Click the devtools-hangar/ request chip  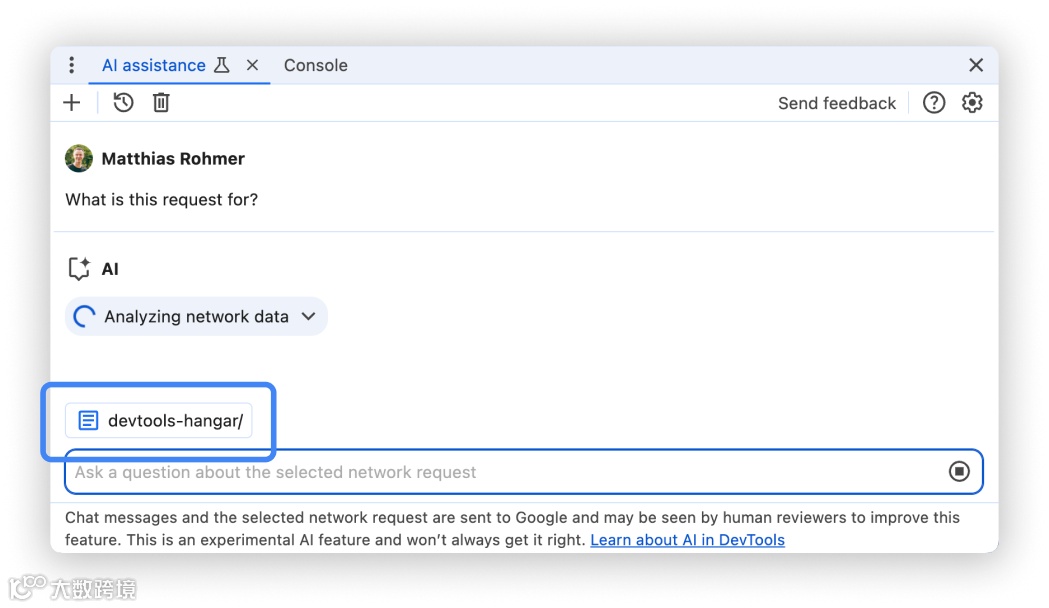coord(159,421)
